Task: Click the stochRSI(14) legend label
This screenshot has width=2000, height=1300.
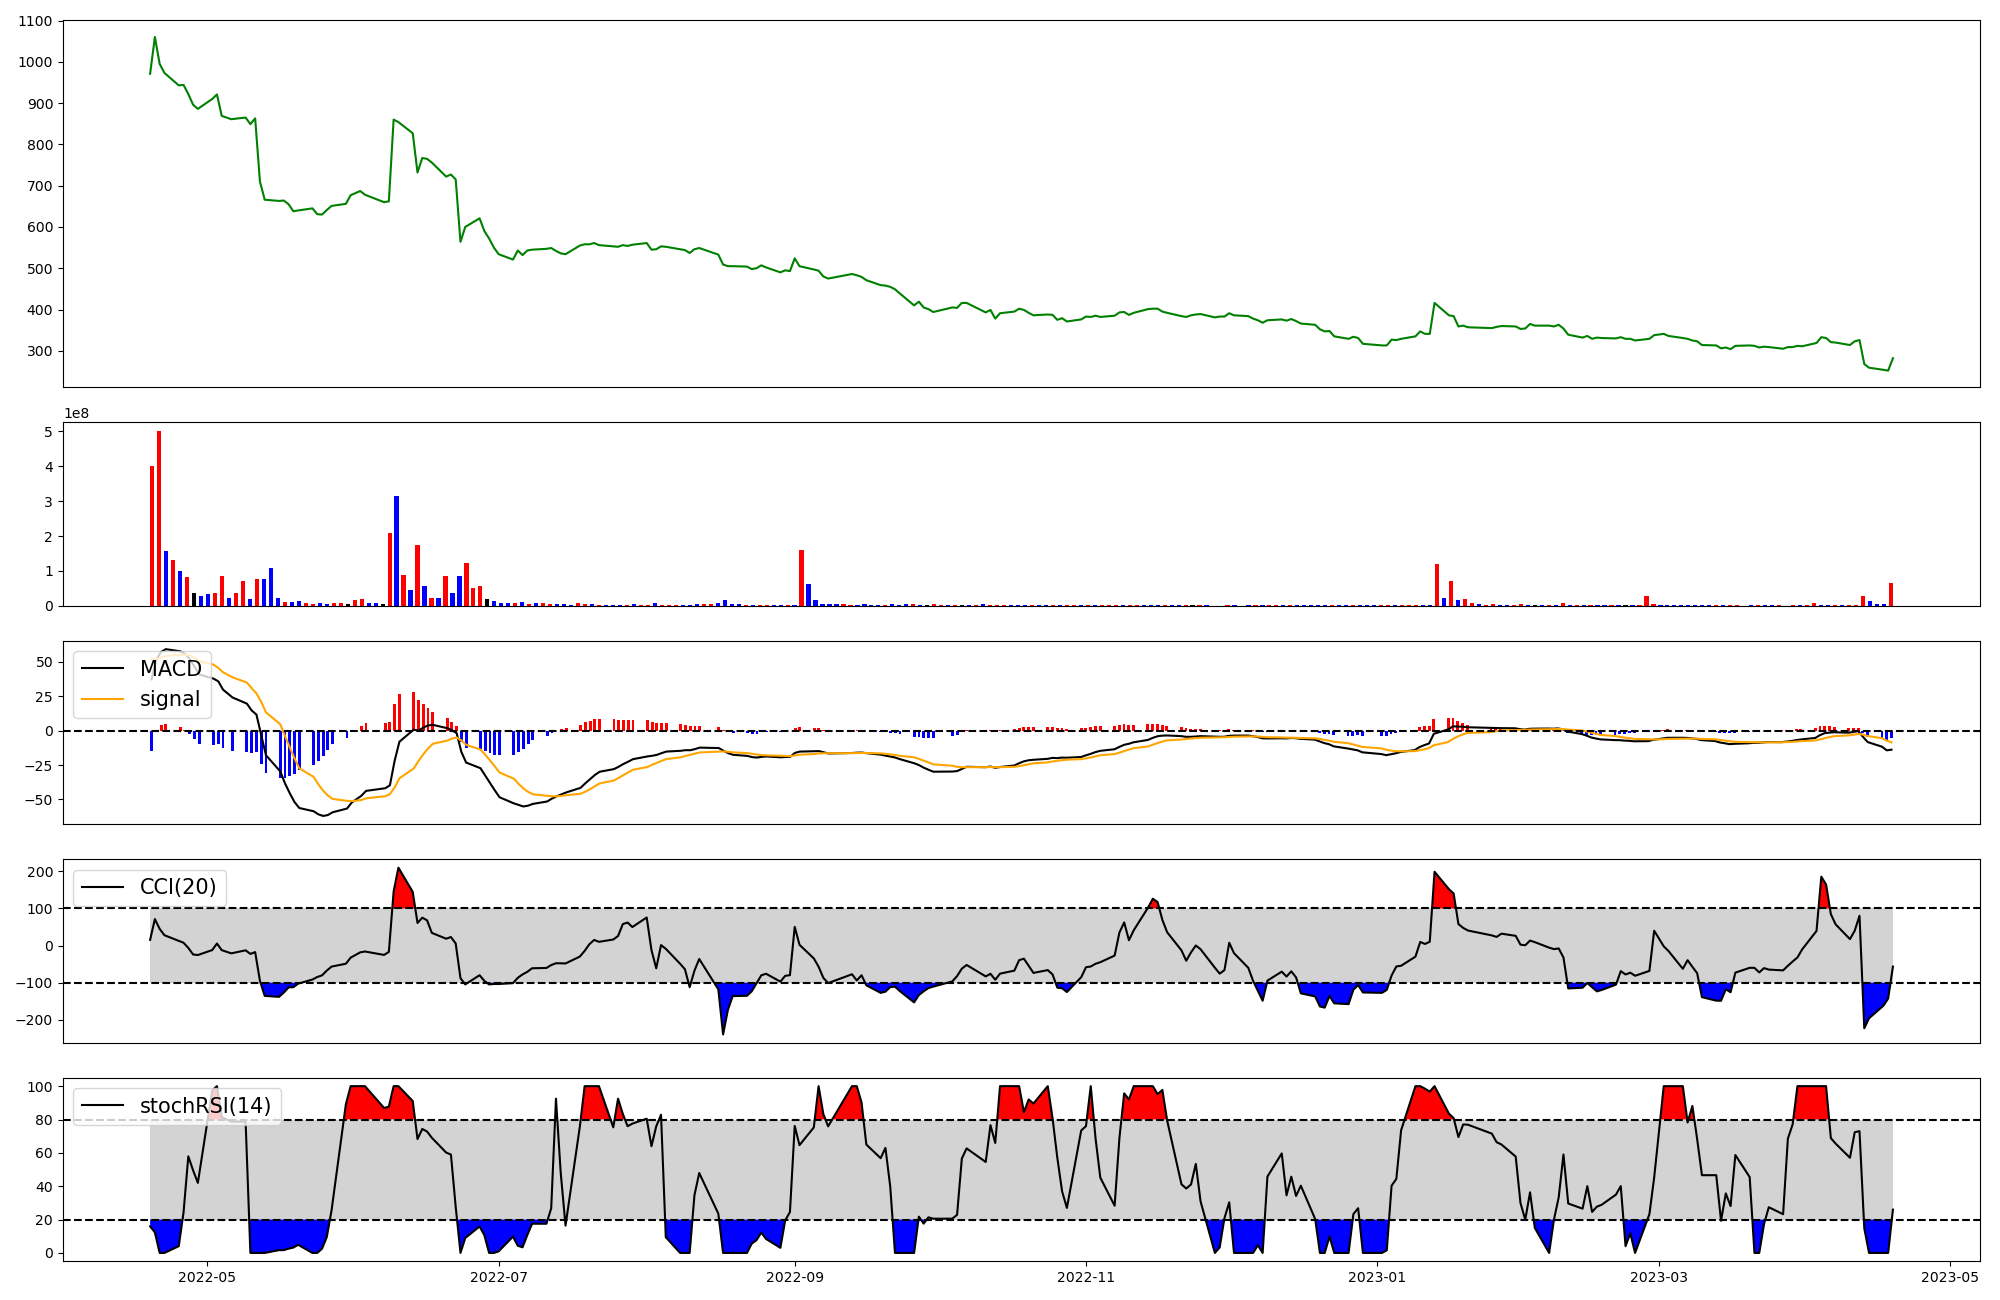Action: click(x=205, y=1105)
